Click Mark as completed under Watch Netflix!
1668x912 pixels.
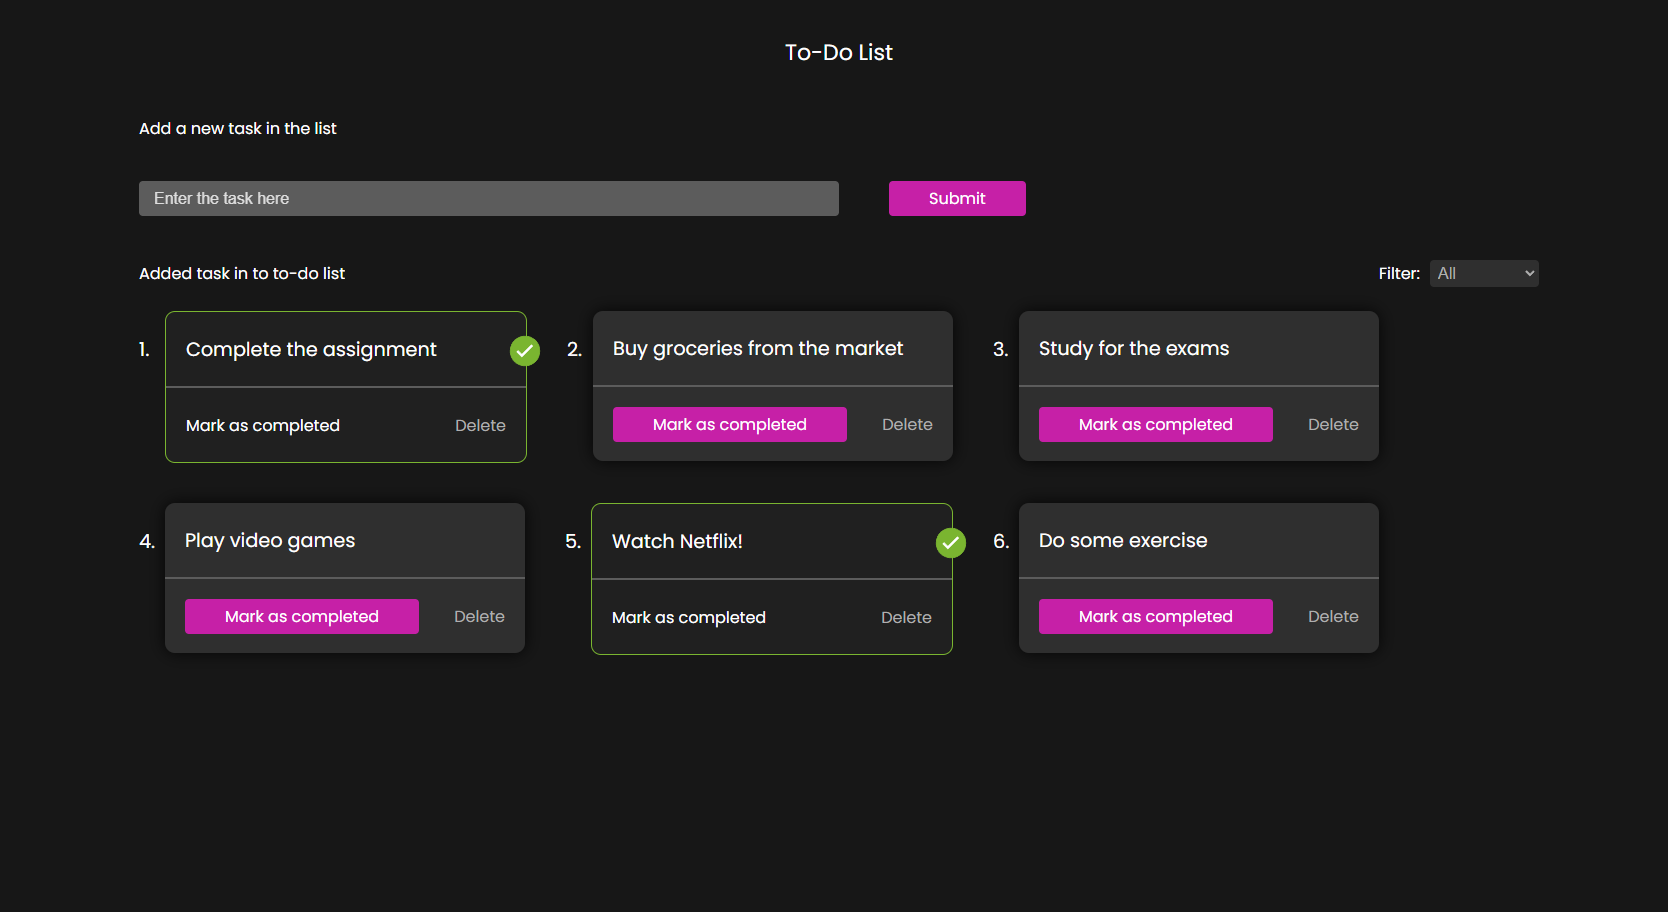pos(689,617)
